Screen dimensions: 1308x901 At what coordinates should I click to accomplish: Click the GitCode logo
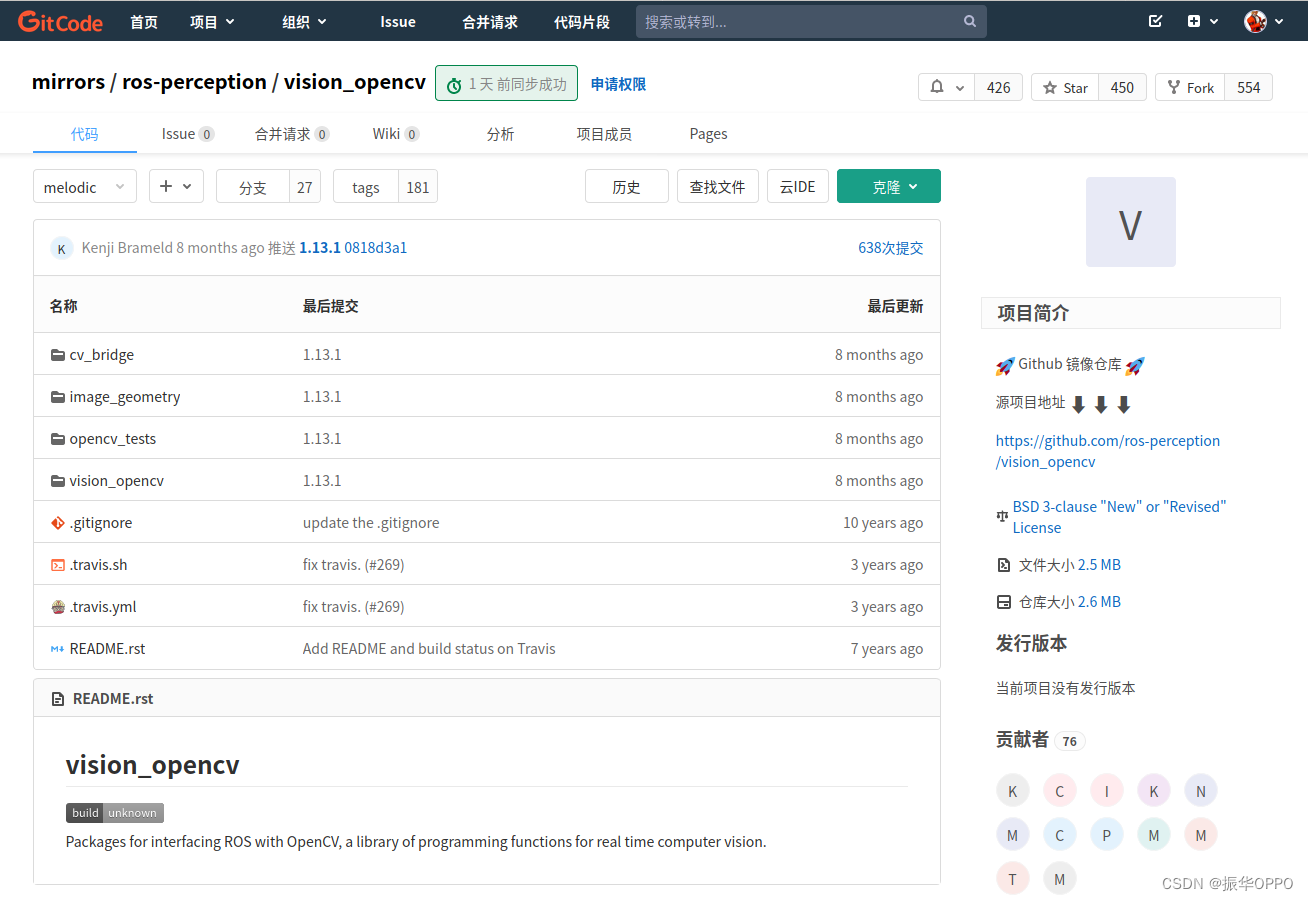60,21
